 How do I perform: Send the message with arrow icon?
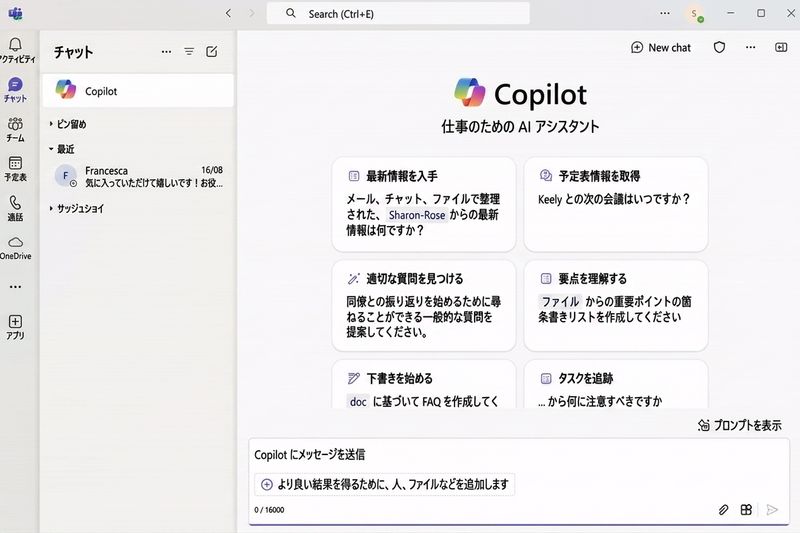[x=772, y=510]
